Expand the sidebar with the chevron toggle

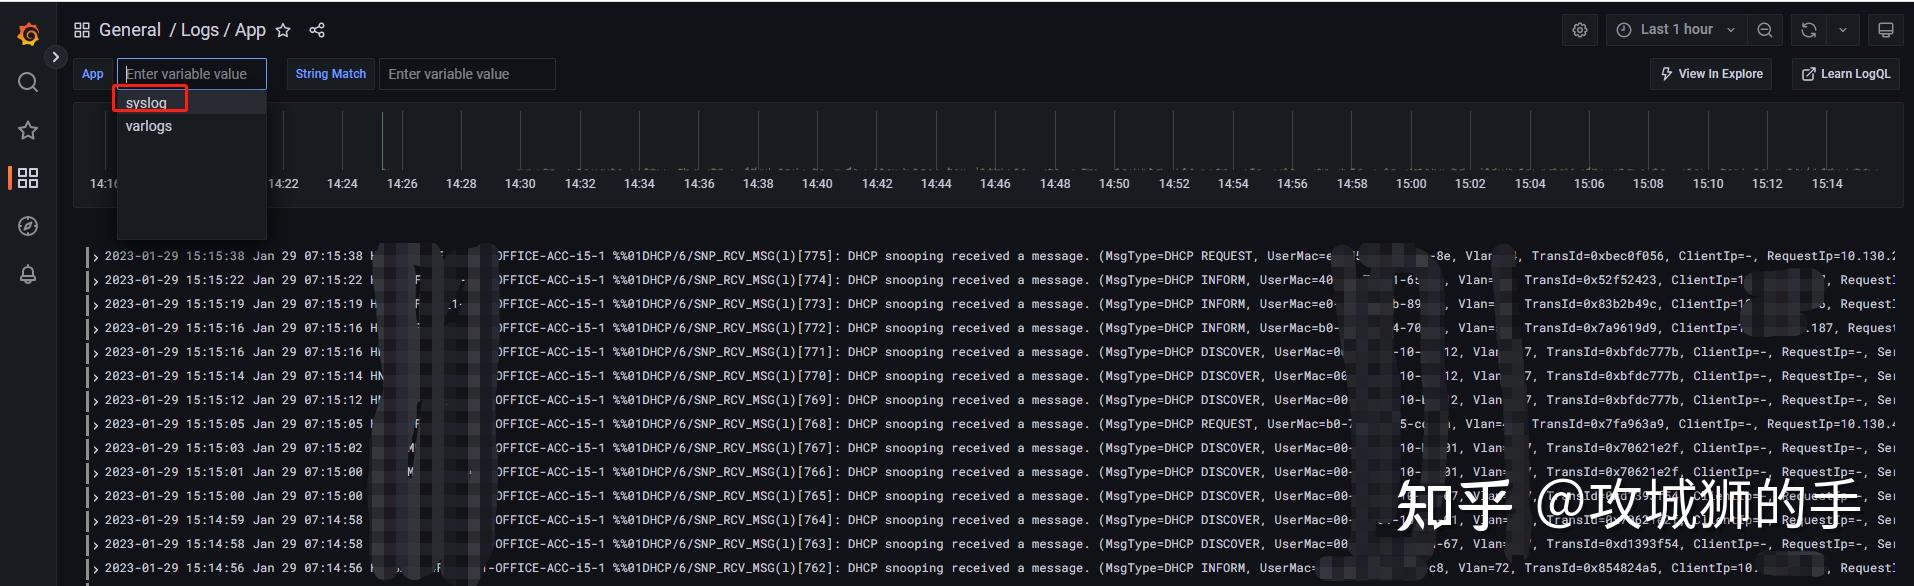(56, 57)
